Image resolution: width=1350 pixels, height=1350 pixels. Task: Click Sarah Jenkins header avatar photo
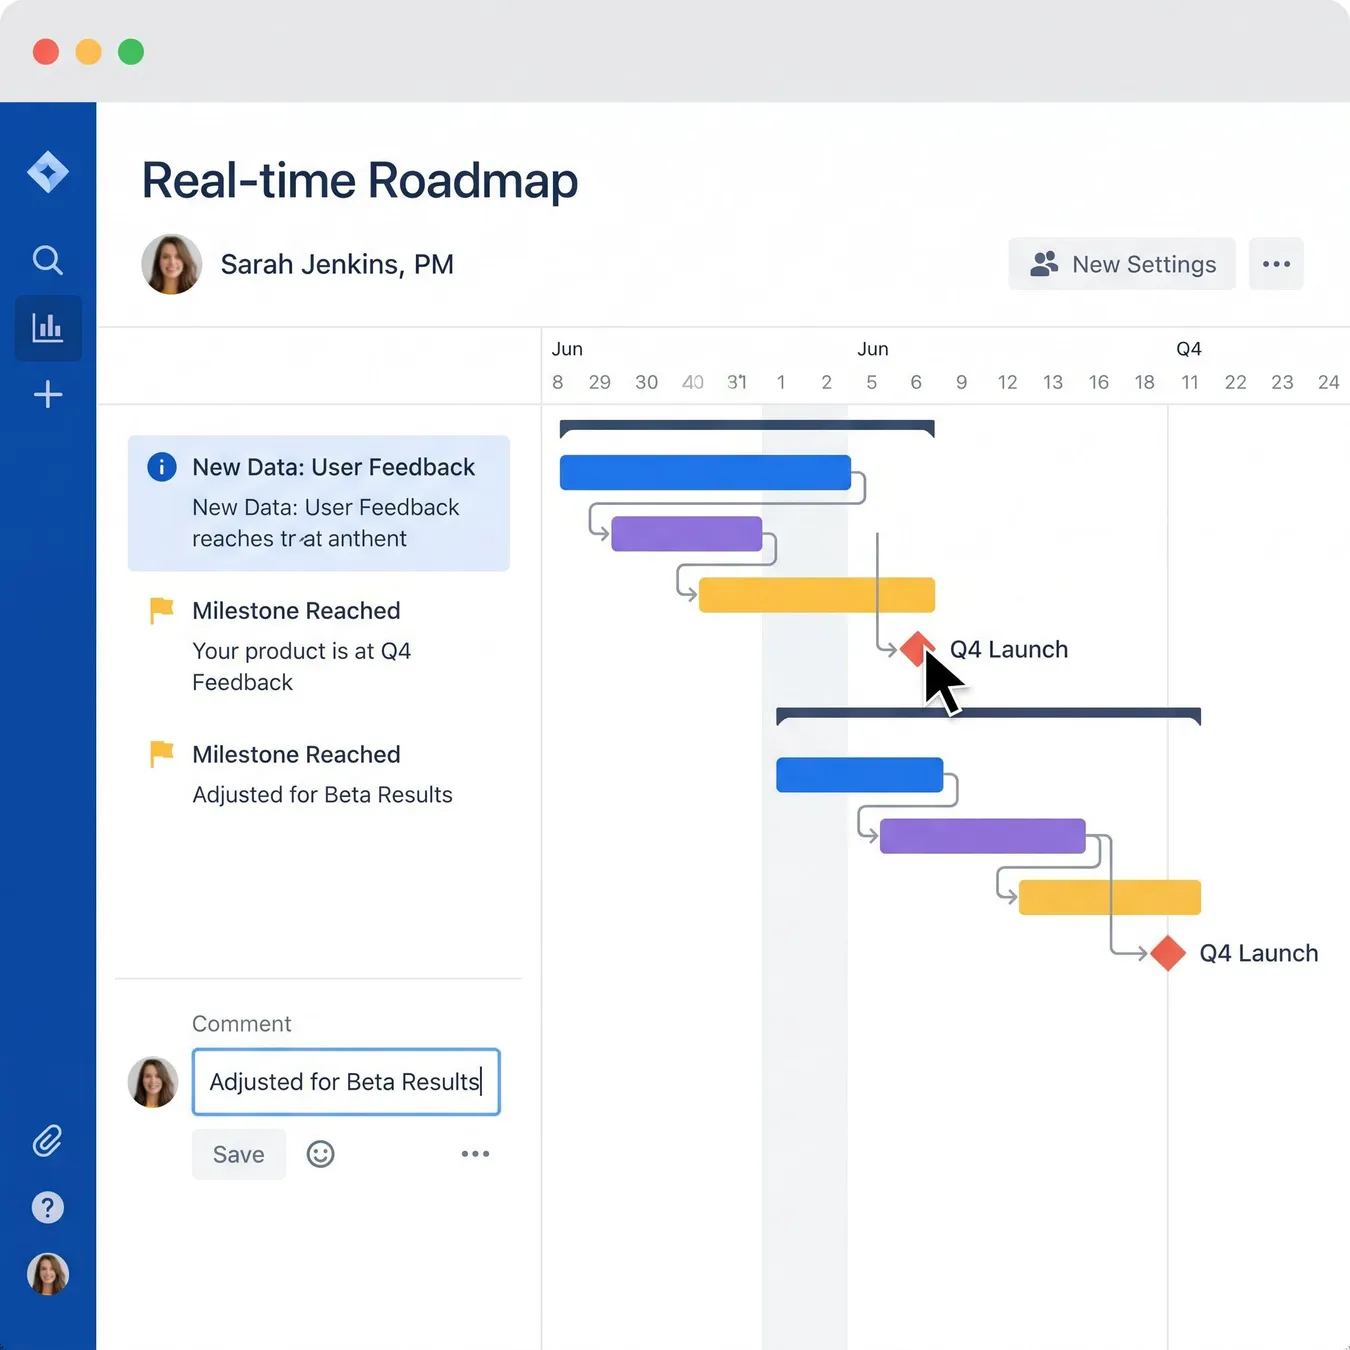click(172, 264)
